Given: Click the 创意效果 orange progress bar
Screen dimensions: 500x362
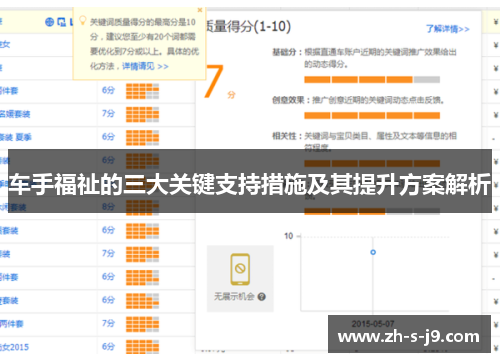Looking at the screenshot, I should pyautogui.click(x=372, y=116).
